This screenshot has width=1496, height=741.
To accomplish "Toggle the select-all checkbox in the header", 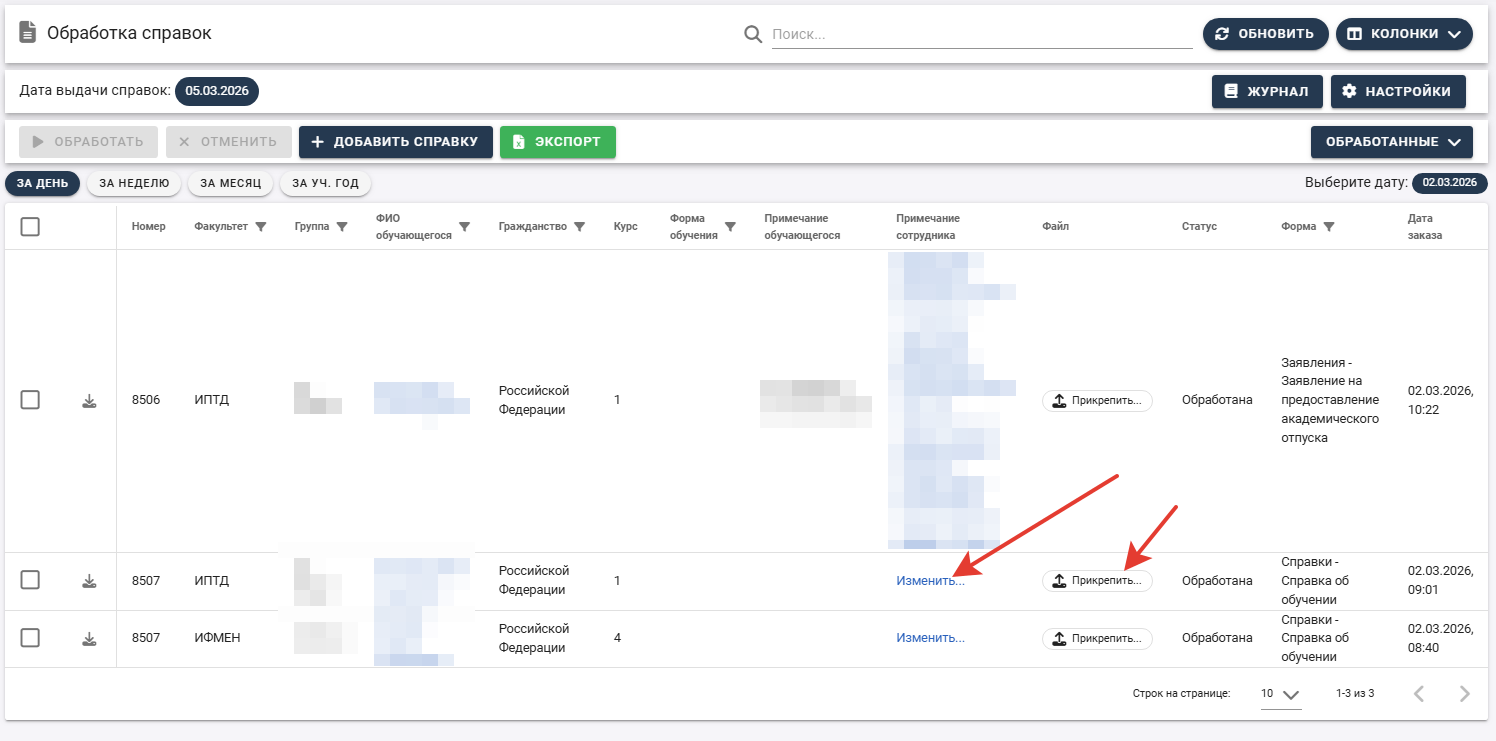I will tap(30, 227).
